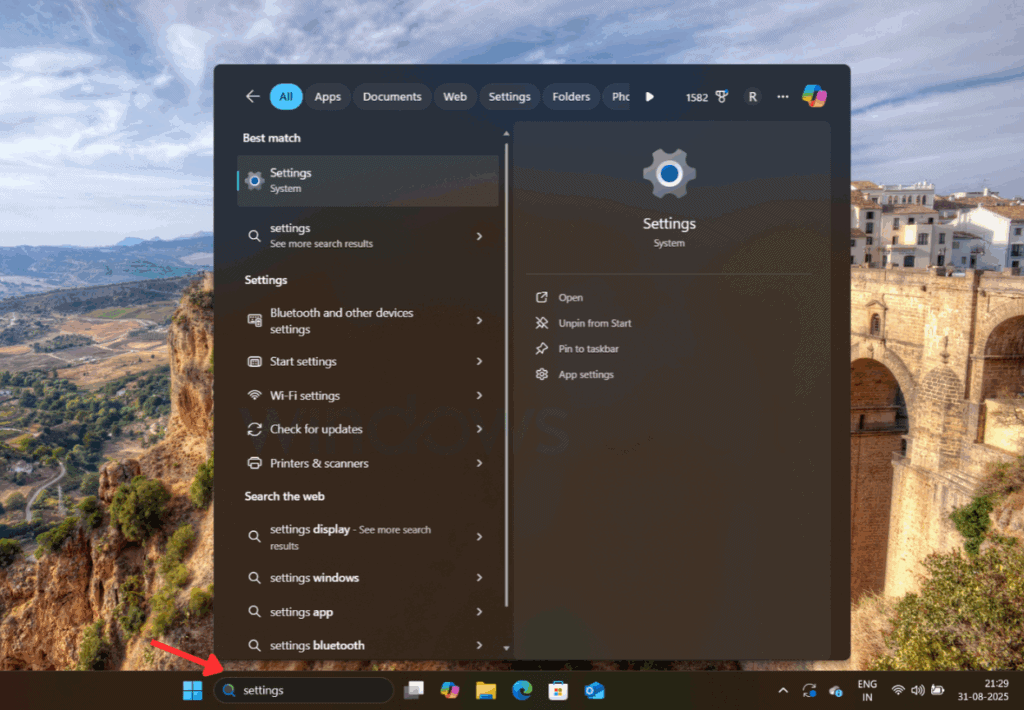The image size is (1024, 710).
Task: Select the Documents filter tab
Action: [x=392, y=97]
